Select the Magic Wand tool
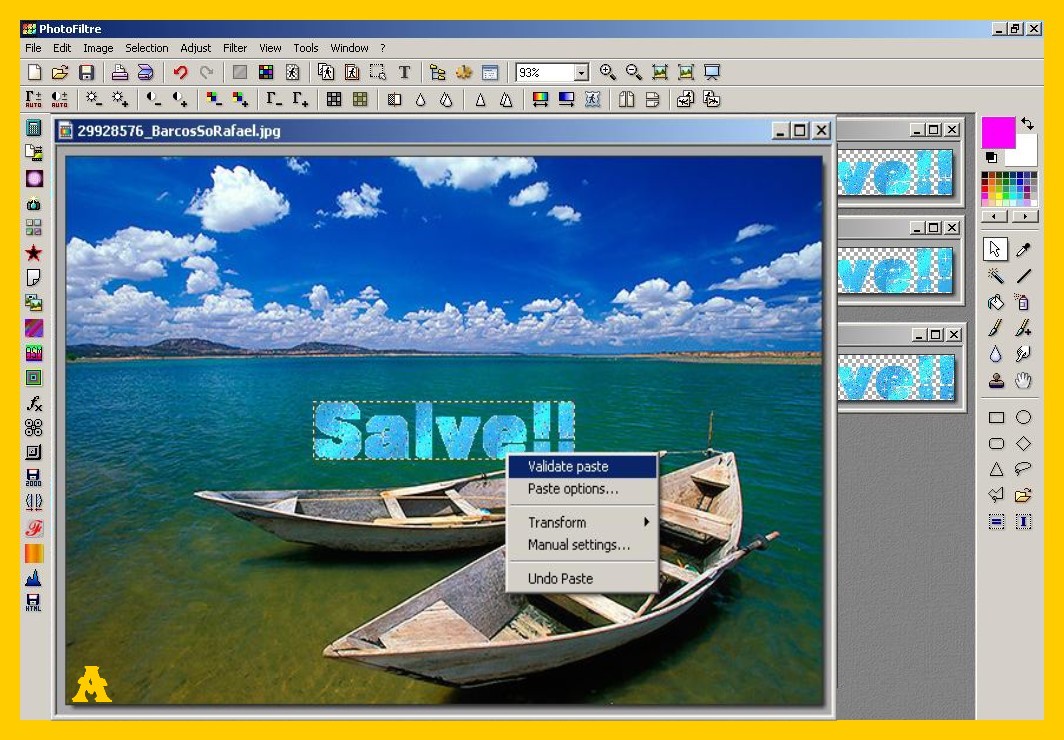 pos(996,276)
